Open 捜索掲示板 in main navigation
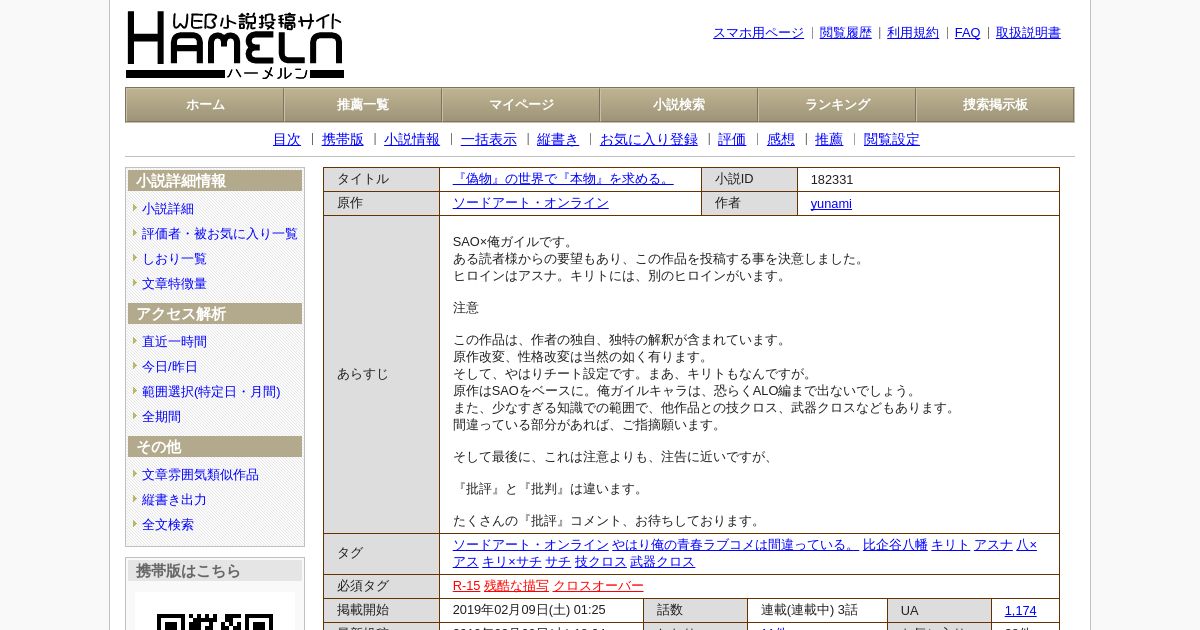1200x630 pixels. click(x=995, y=105)
